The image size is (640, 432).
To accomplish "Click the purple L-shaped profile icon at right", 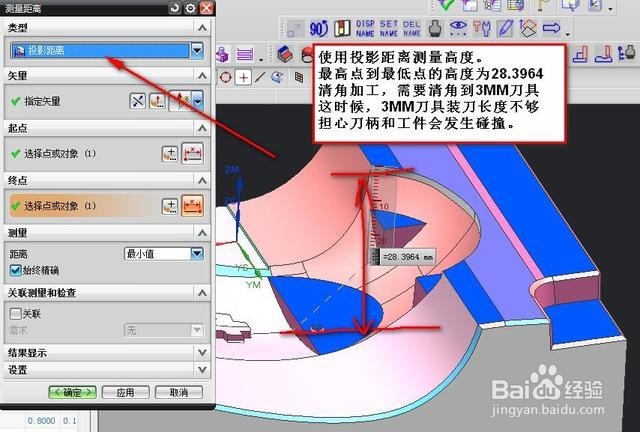I will [580, 54].
